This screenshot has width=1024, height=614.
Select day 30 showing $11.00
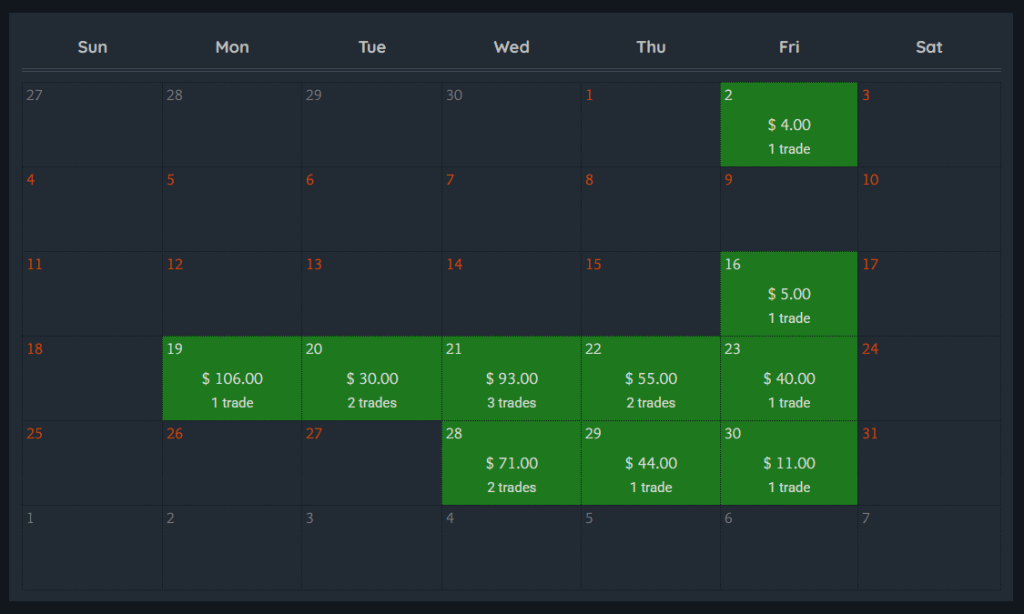[x=789, y=463]
